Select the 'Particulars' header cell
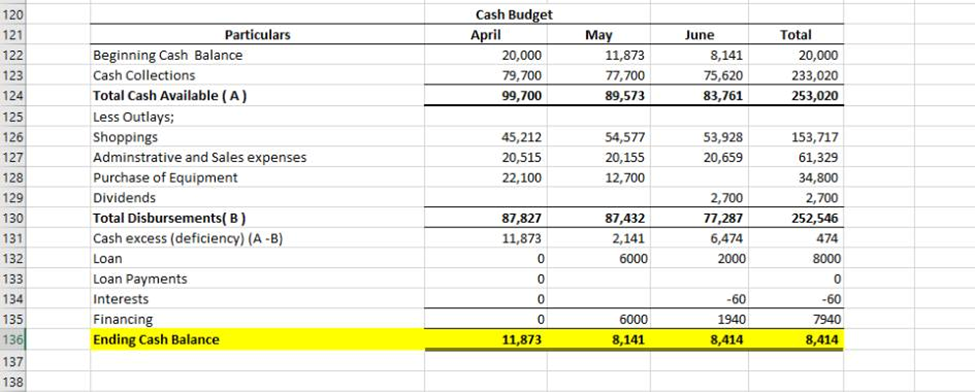The image size is (975, 392). tap(257, 35)
